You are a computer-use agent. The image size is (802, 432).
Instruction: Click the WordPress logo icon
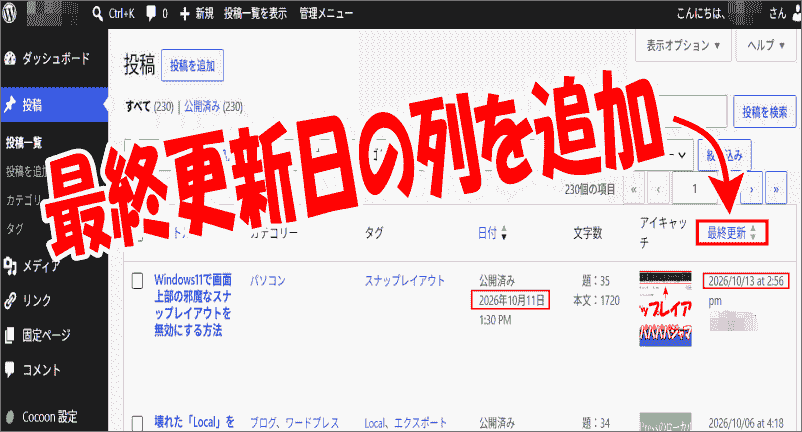[10, 13]
